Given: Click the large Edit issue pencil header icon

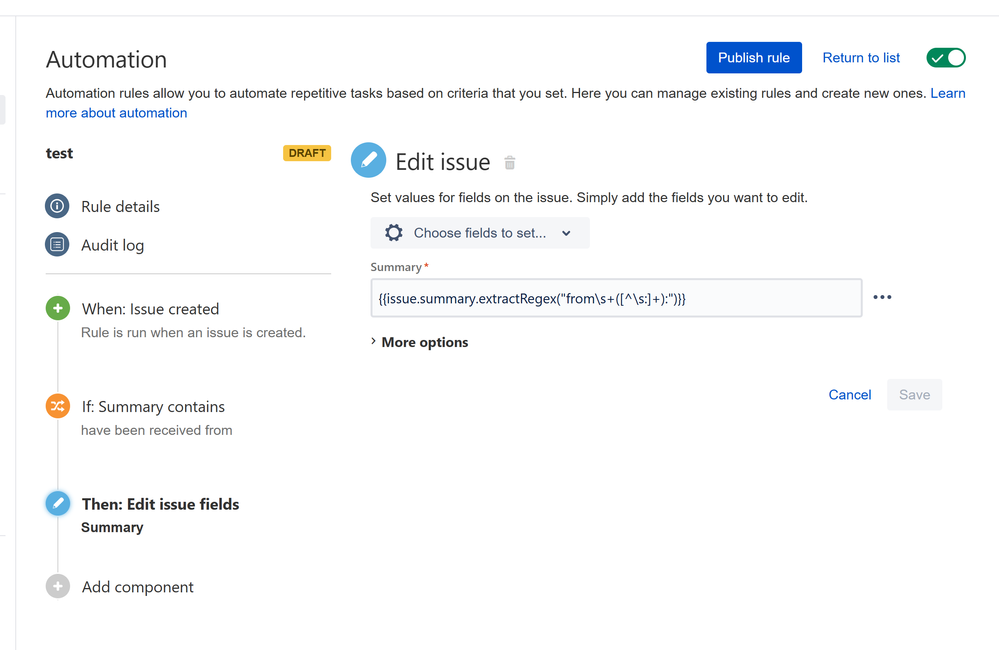Looking at the screenshot, I should (x=368, y=160).
